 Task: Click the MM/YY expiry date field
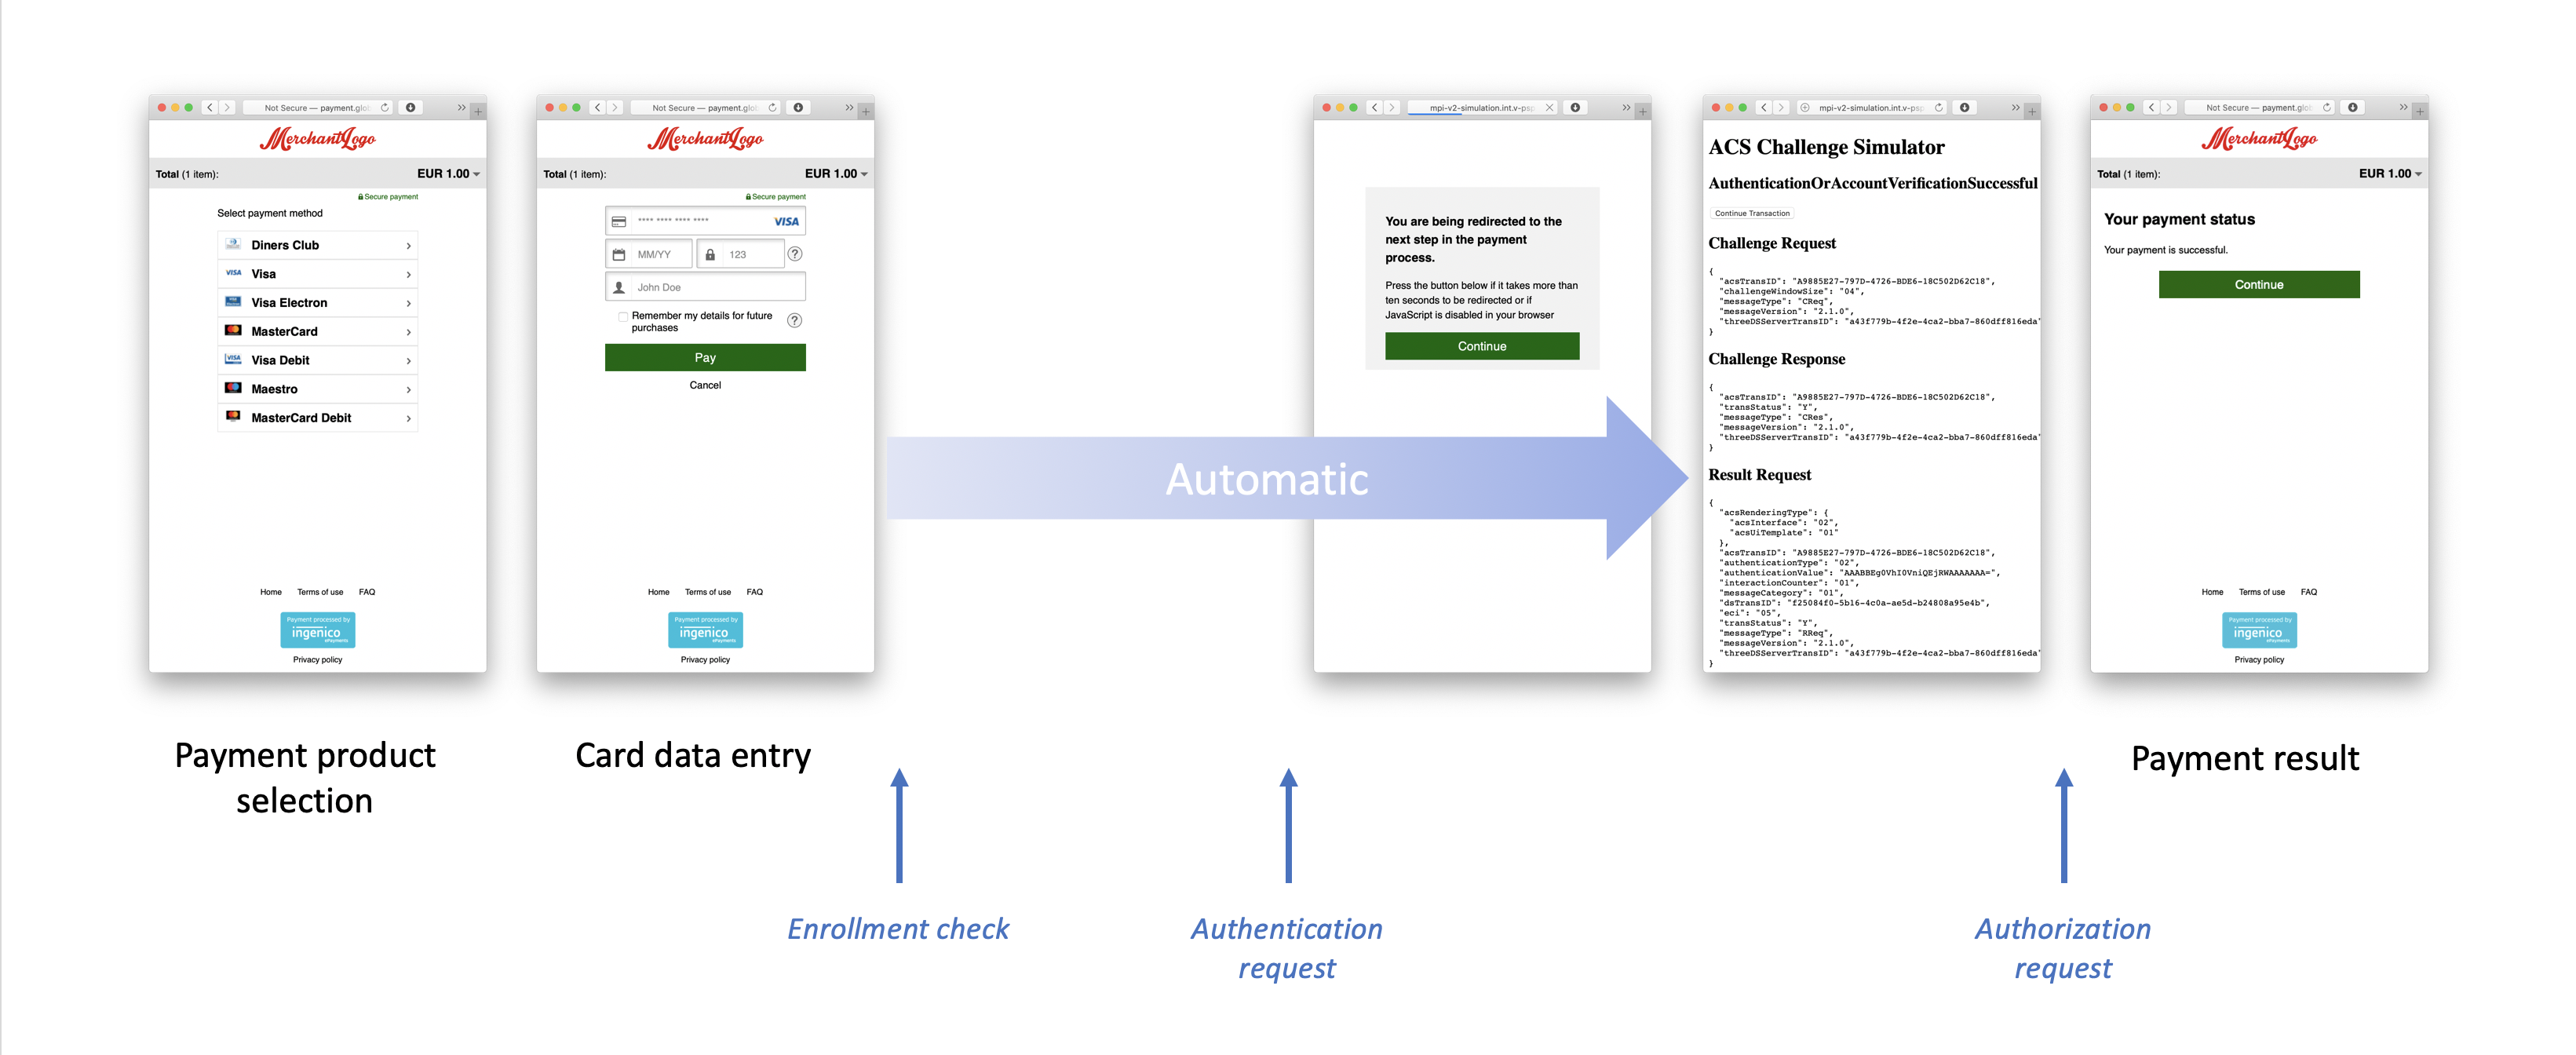pyautogui.click(x=649, y=255)
